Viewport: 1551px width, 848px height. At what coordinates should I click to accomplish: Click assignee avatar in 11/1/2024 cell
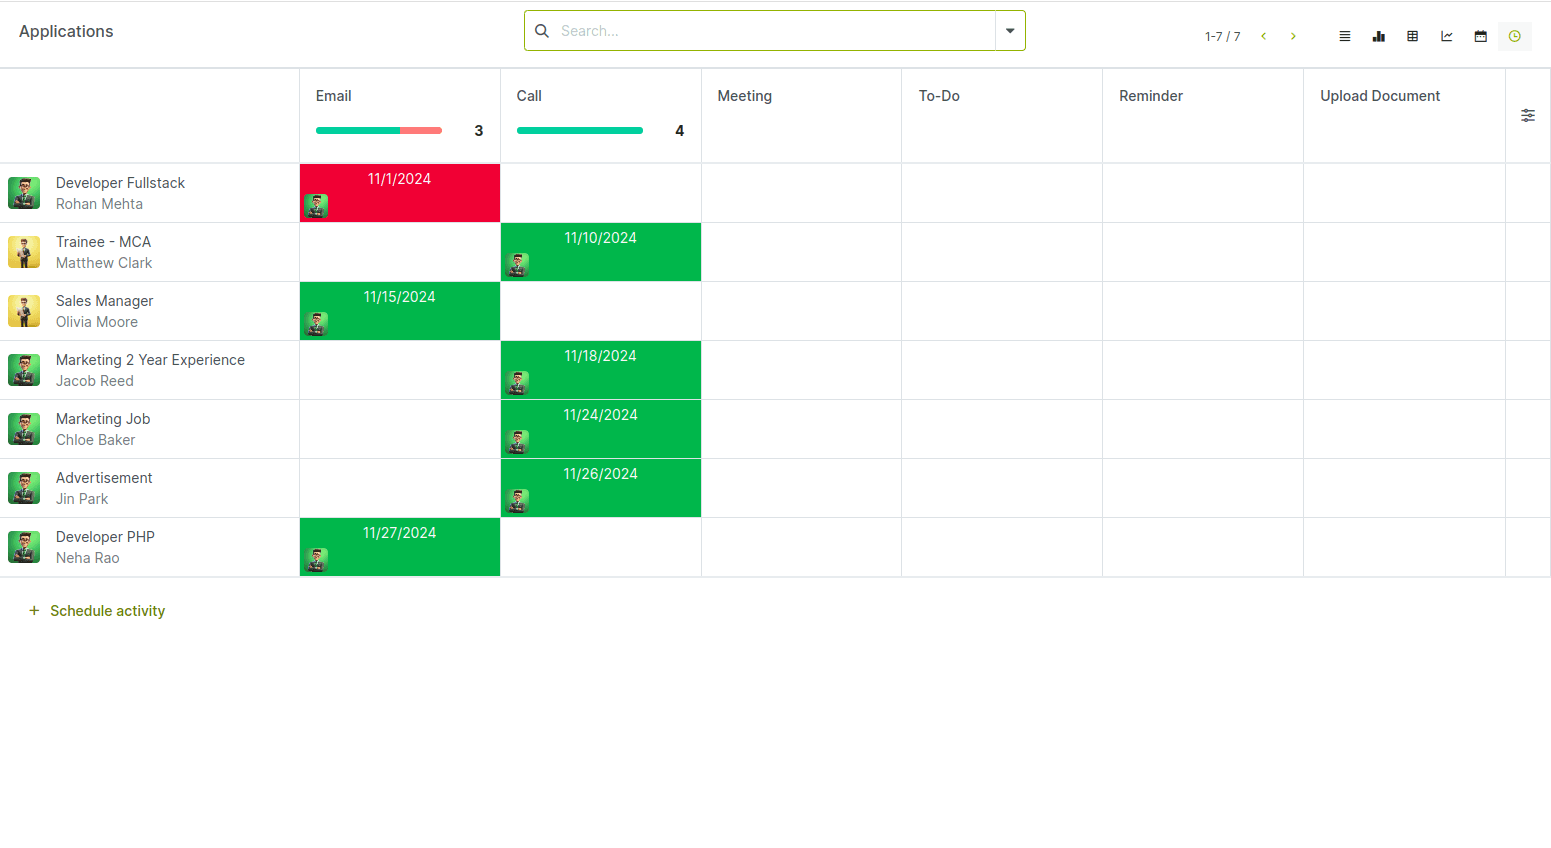click(x=316, y=206)
